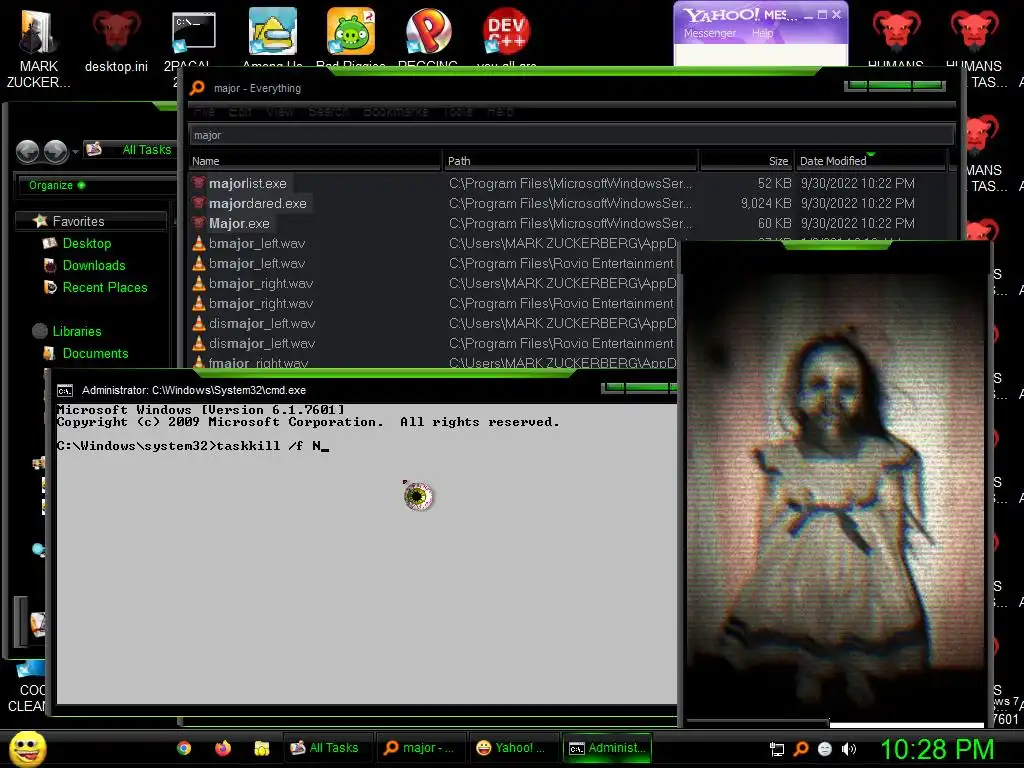Screen dimensions: 1024x768
Task: Click the Everything magnifier title bar icon
Action: (197, 88)
